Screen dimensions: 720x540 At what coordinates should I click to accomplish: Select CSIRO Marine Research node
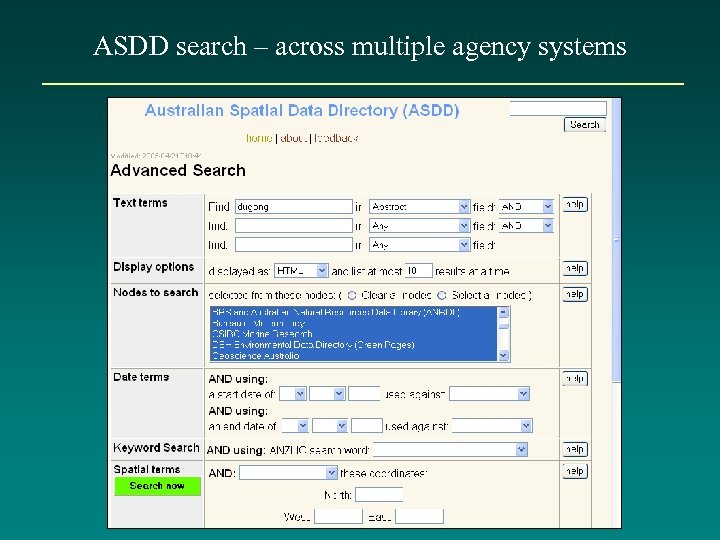pyautogui.click(x=354, y=334)
